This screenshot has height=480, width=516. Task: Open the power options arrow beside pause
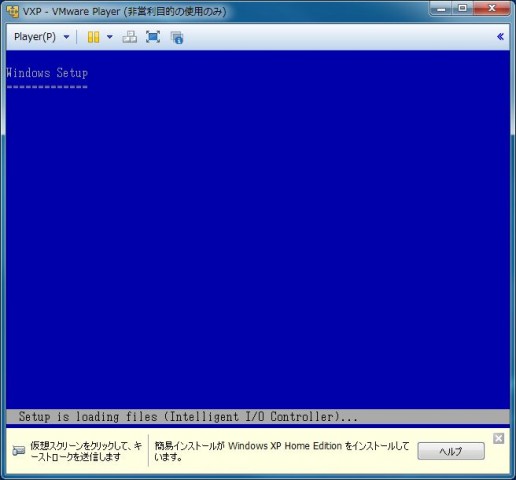pyautogui.click(x=110, y=37)
